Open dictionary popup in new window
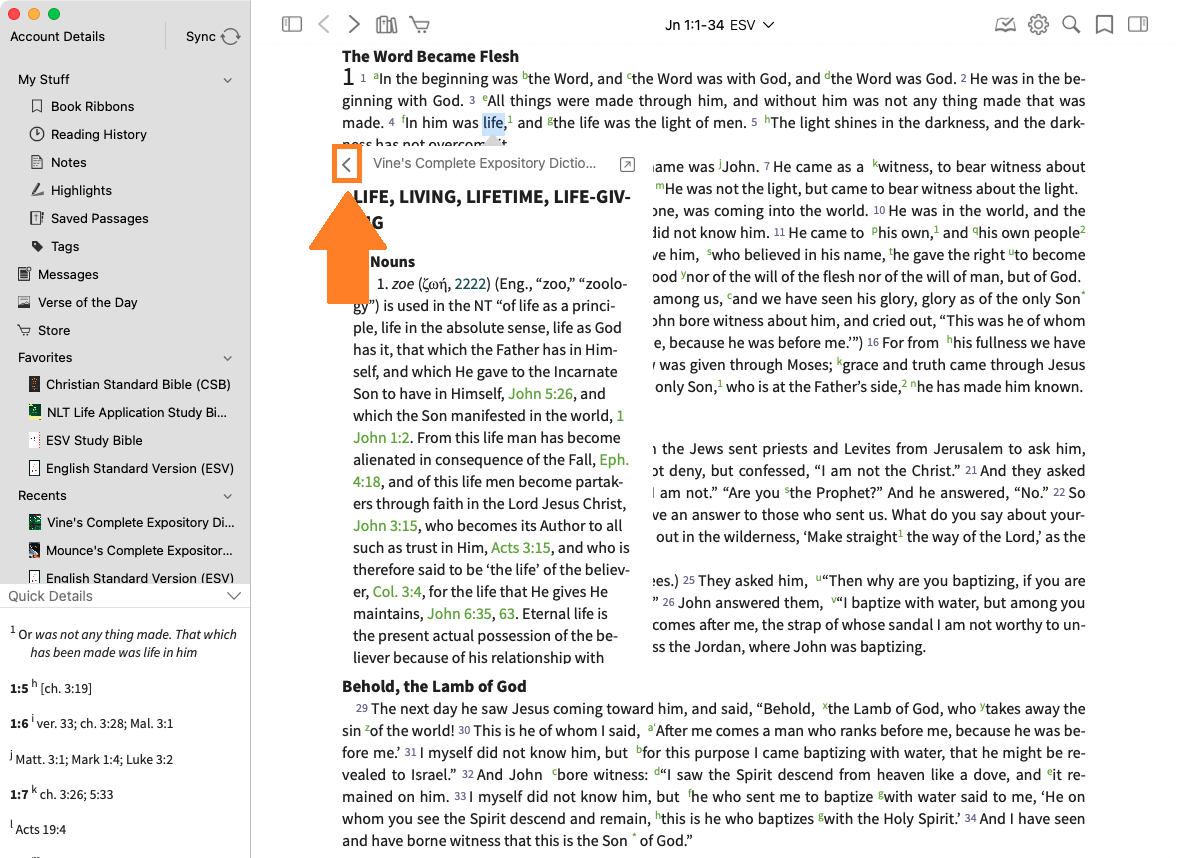The image size is (1178, 858). [627, 164]
